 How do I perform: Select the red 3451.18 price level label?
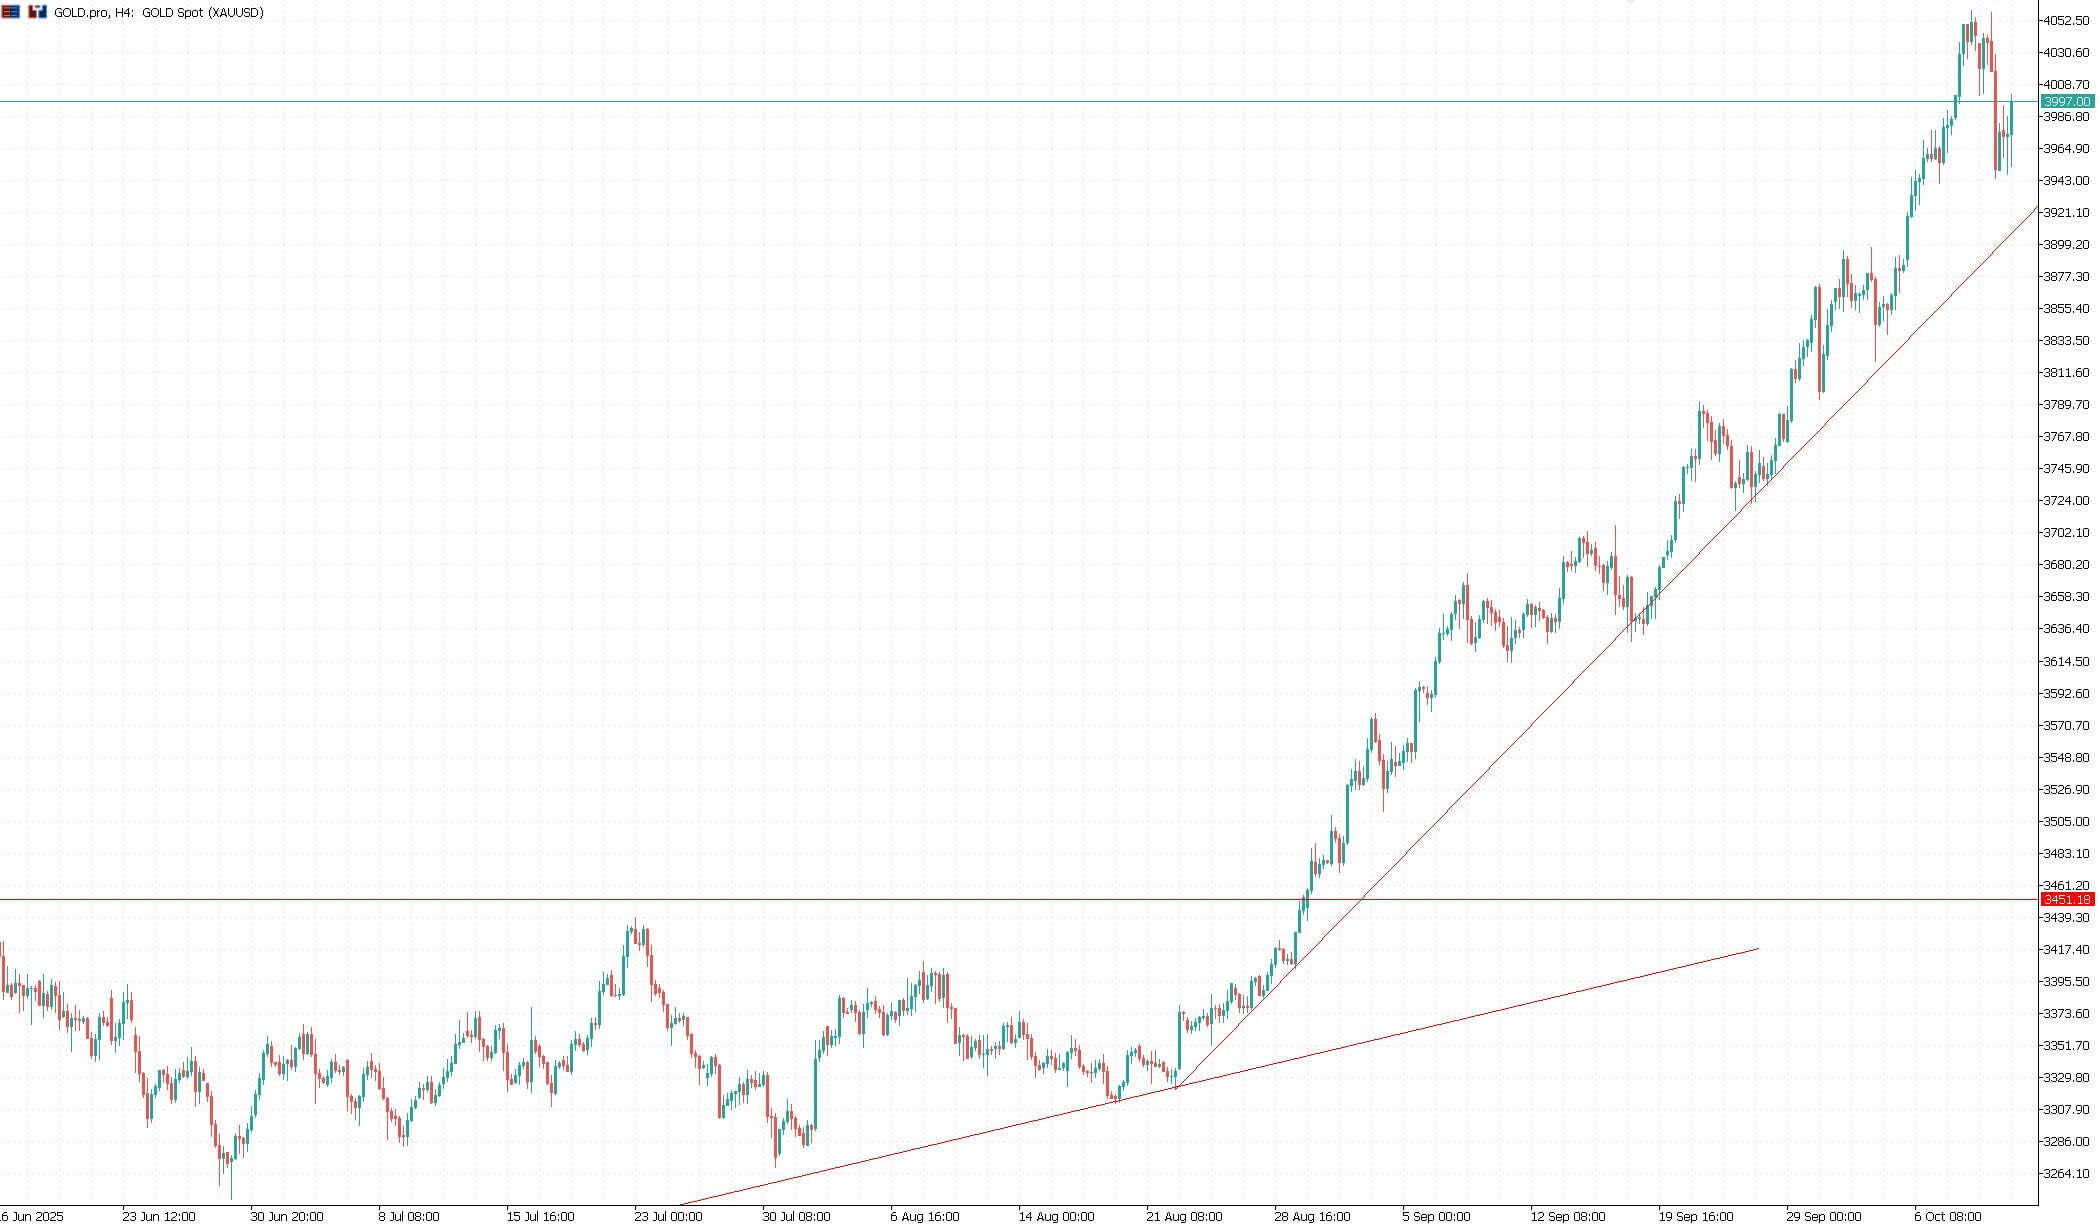click(x=2067, y=900)
